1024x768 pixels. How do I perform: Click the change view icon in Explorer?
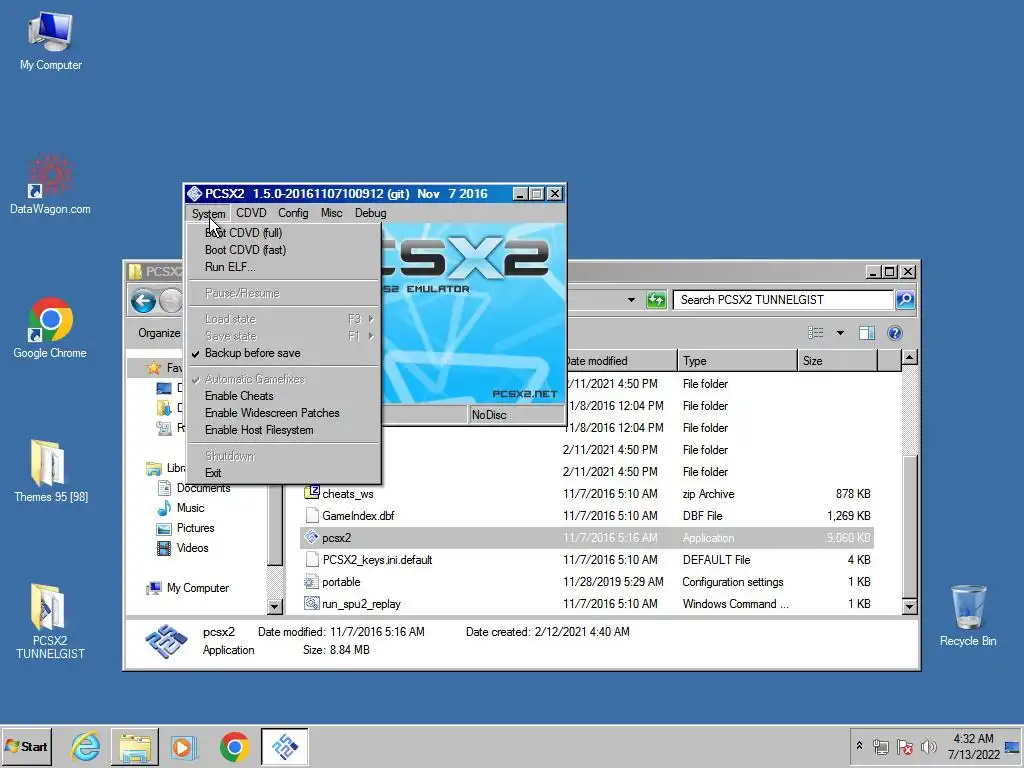[x=816, y=333]
